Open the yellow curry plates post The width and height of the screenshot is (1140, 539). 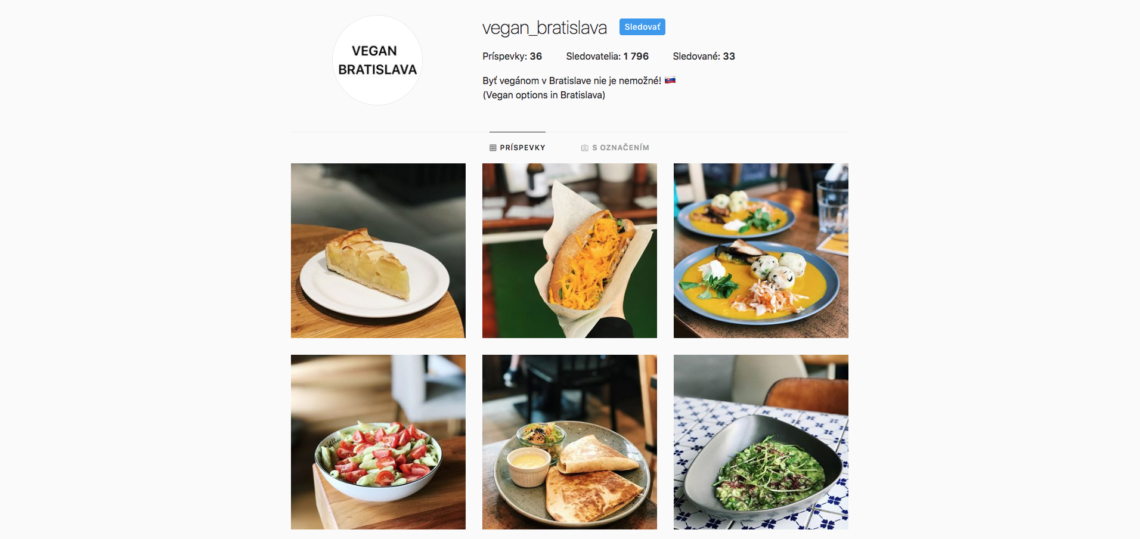[760, 250]
